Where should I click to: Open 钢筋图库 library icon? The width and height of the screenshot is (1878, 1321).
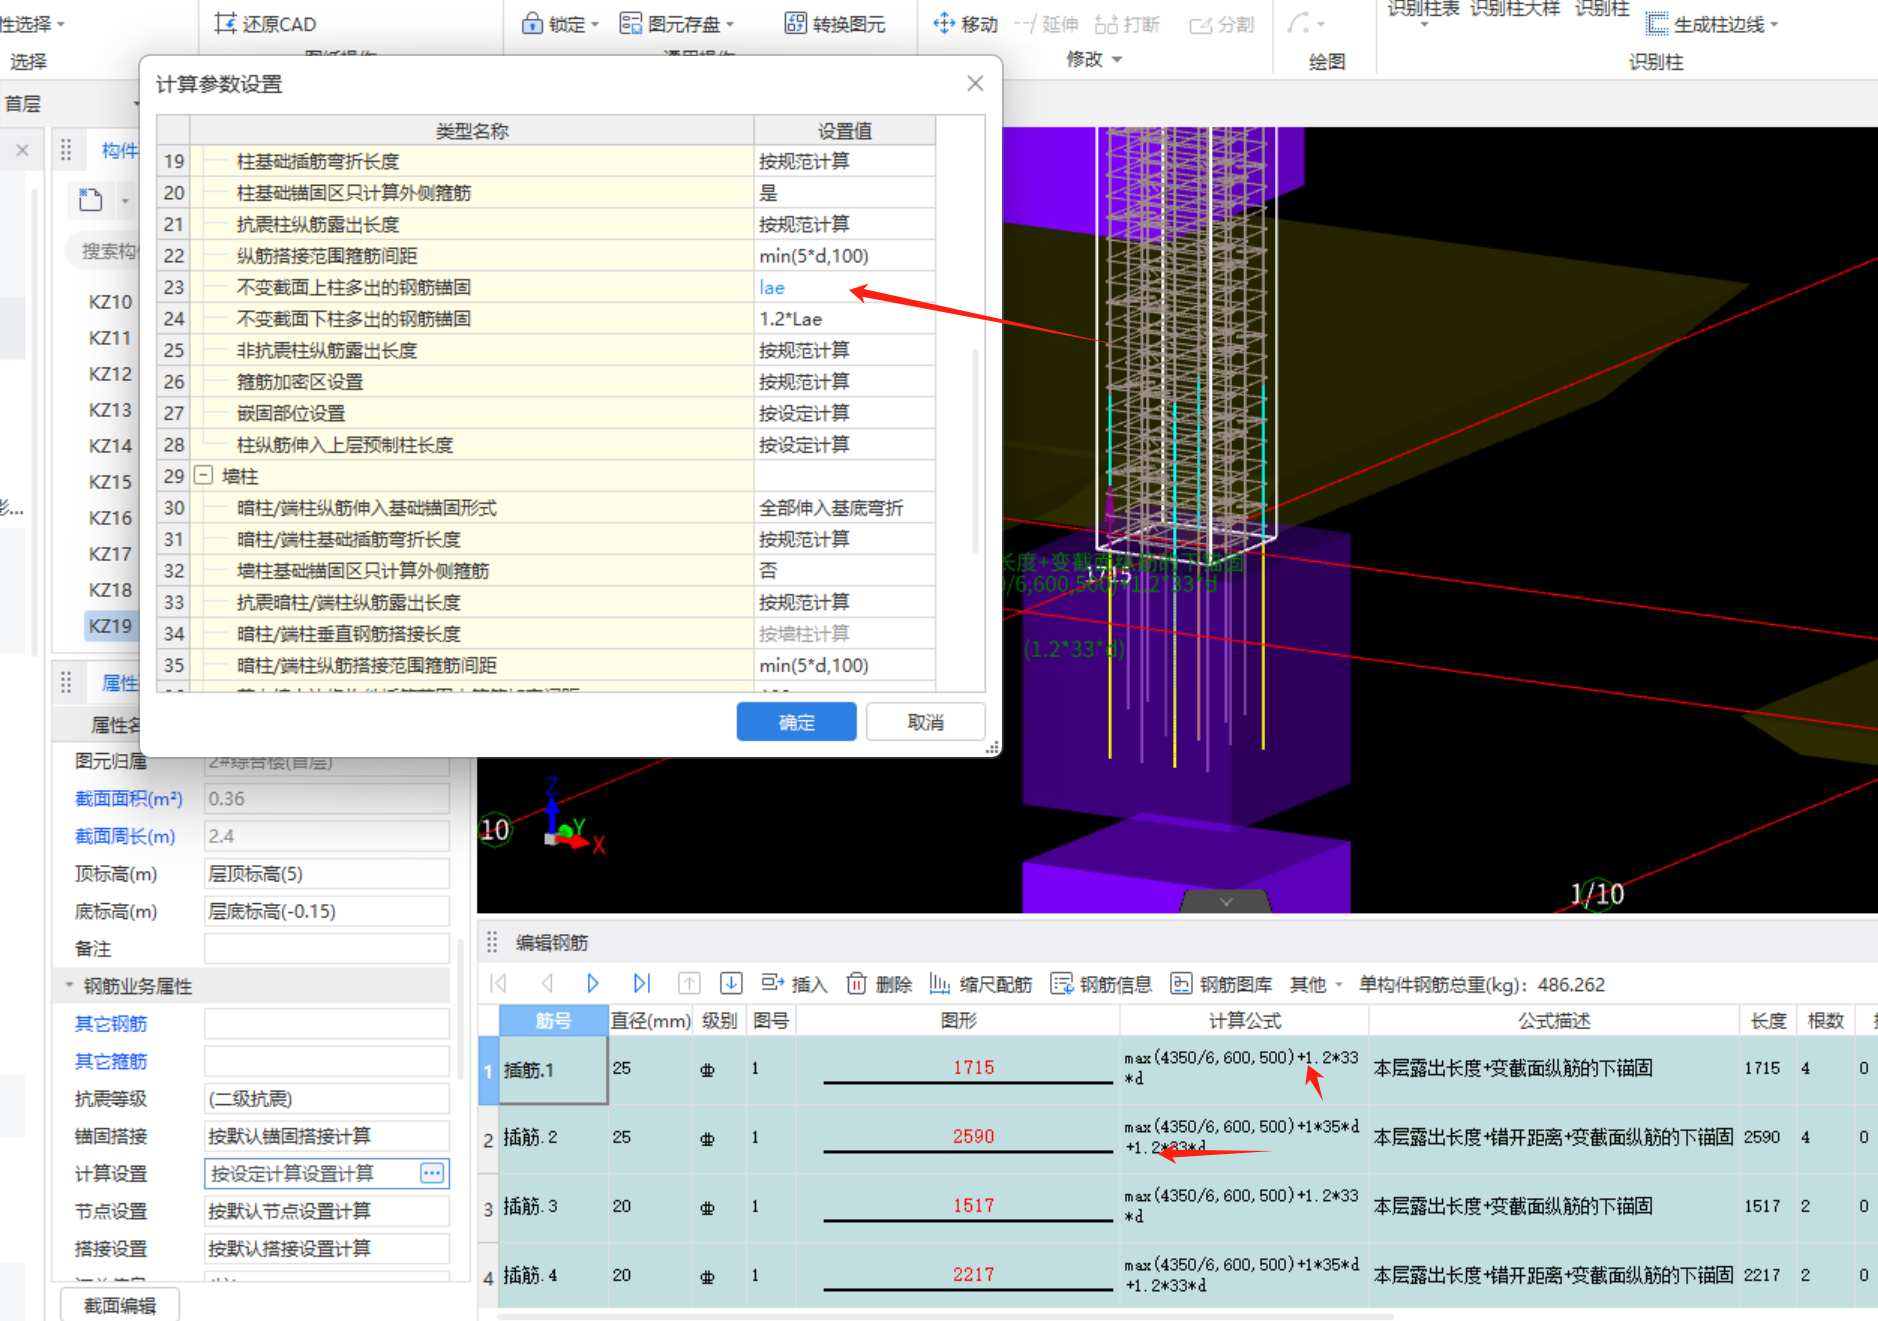pos(1181,984)
